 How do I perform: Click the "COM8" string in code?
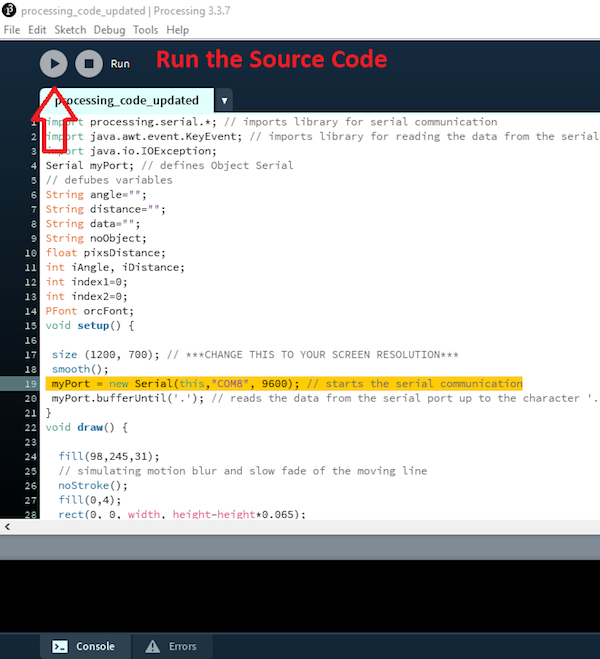click(230, 384)
